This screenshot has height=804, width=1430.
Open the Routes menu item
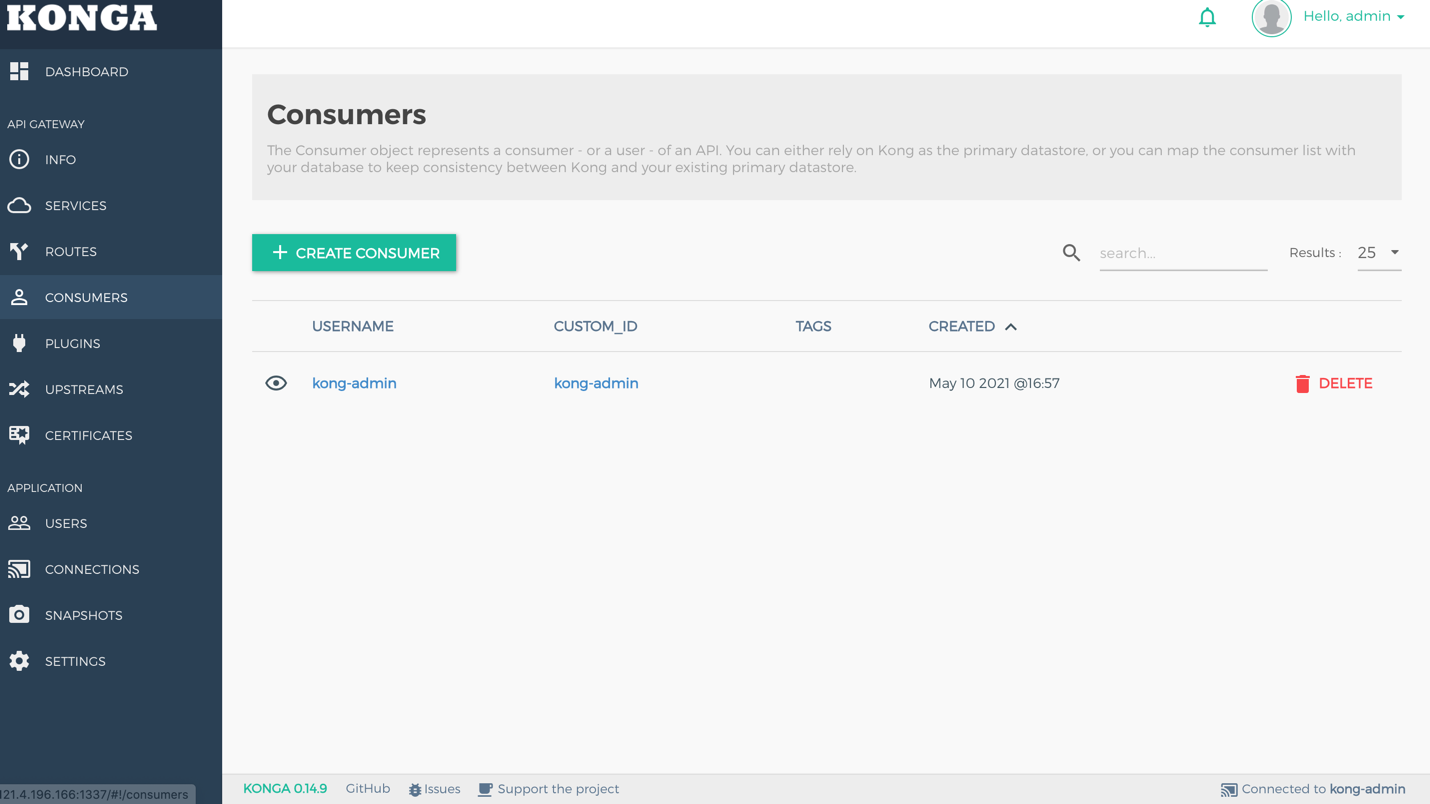point(111,252)
